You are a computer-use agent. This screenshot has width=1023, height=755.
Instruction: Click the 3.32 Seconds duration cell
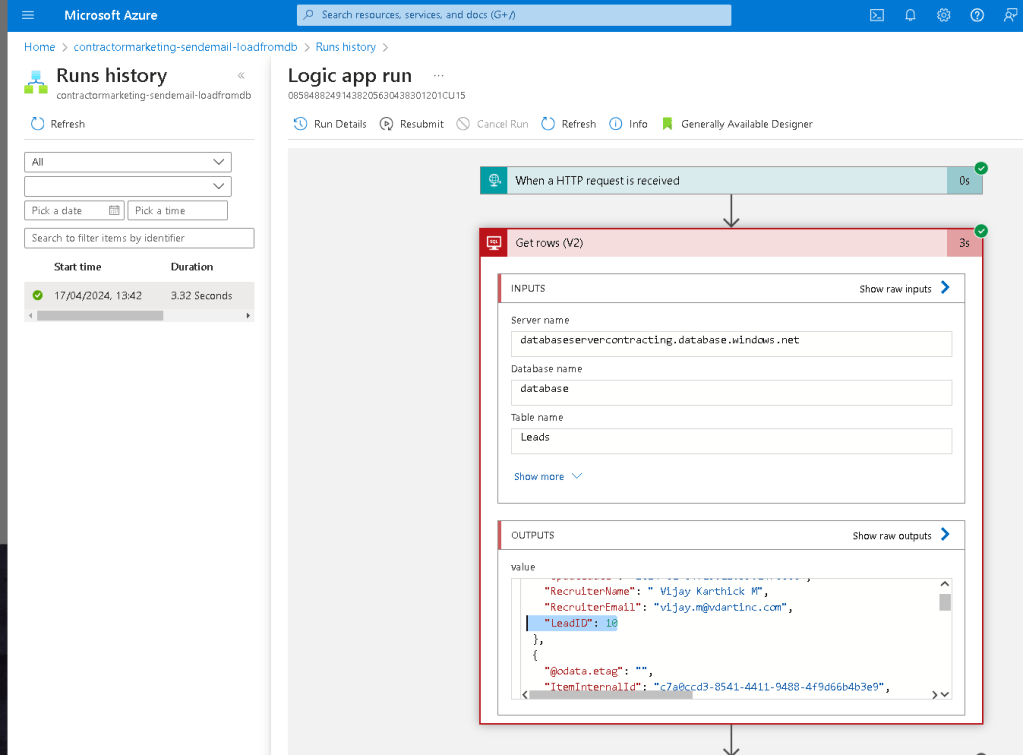[x=202, y=296]
